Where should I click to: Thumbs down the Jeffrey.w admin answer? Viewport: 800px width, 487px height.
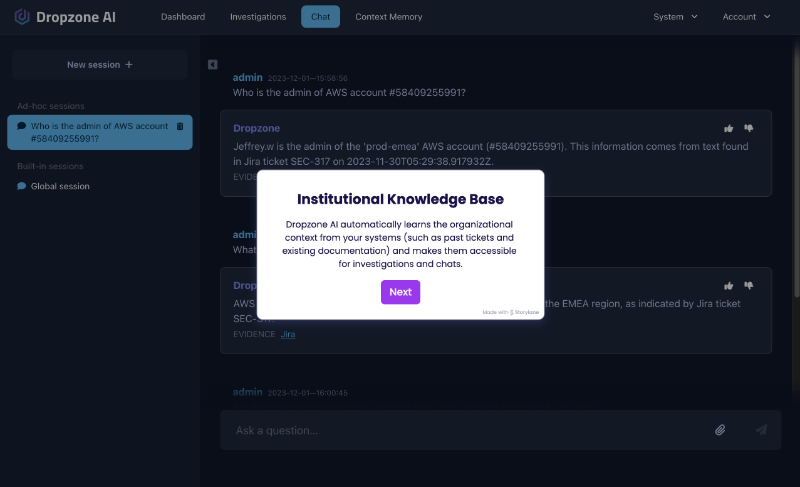pyautogui.click(x=748, y=128)
